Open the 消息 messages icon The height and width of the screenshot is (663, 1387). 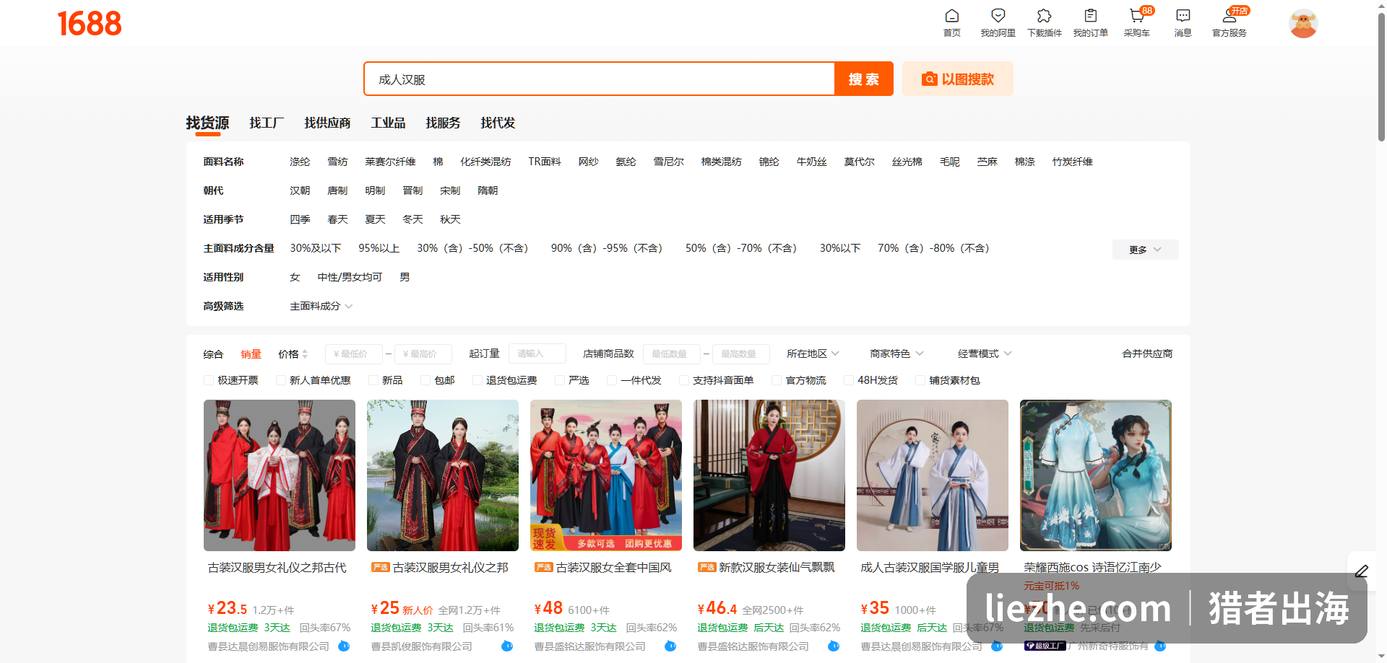click(x=1183, y=16)
